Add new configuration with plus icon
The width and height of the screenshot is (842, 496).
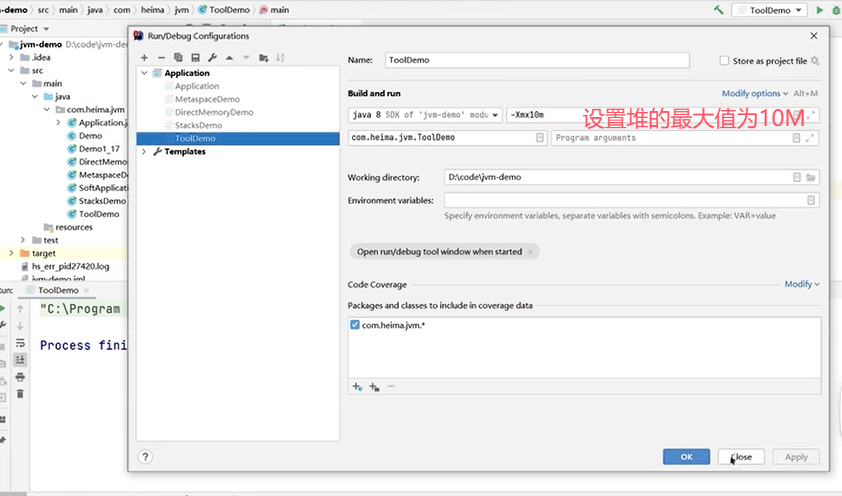click(144, 57)
